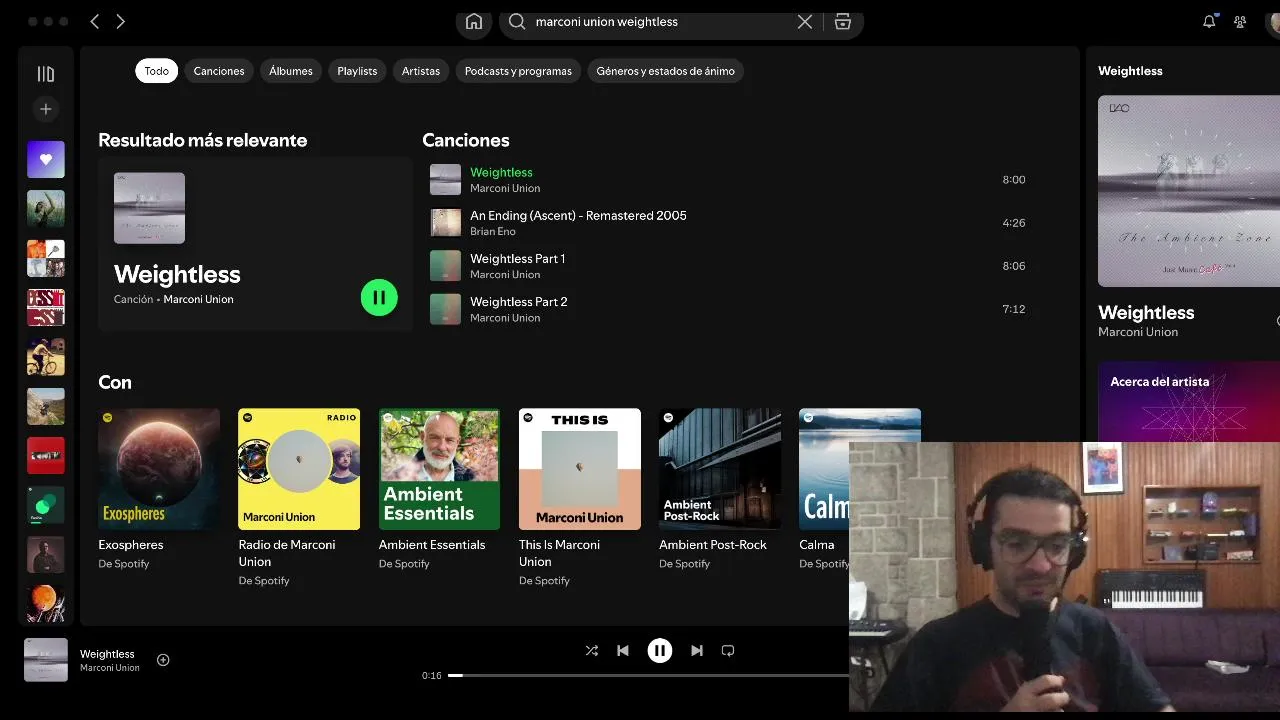Click now playing thumbnail in bottom bar
1280x720 pixels.
[x=46, y=660]
